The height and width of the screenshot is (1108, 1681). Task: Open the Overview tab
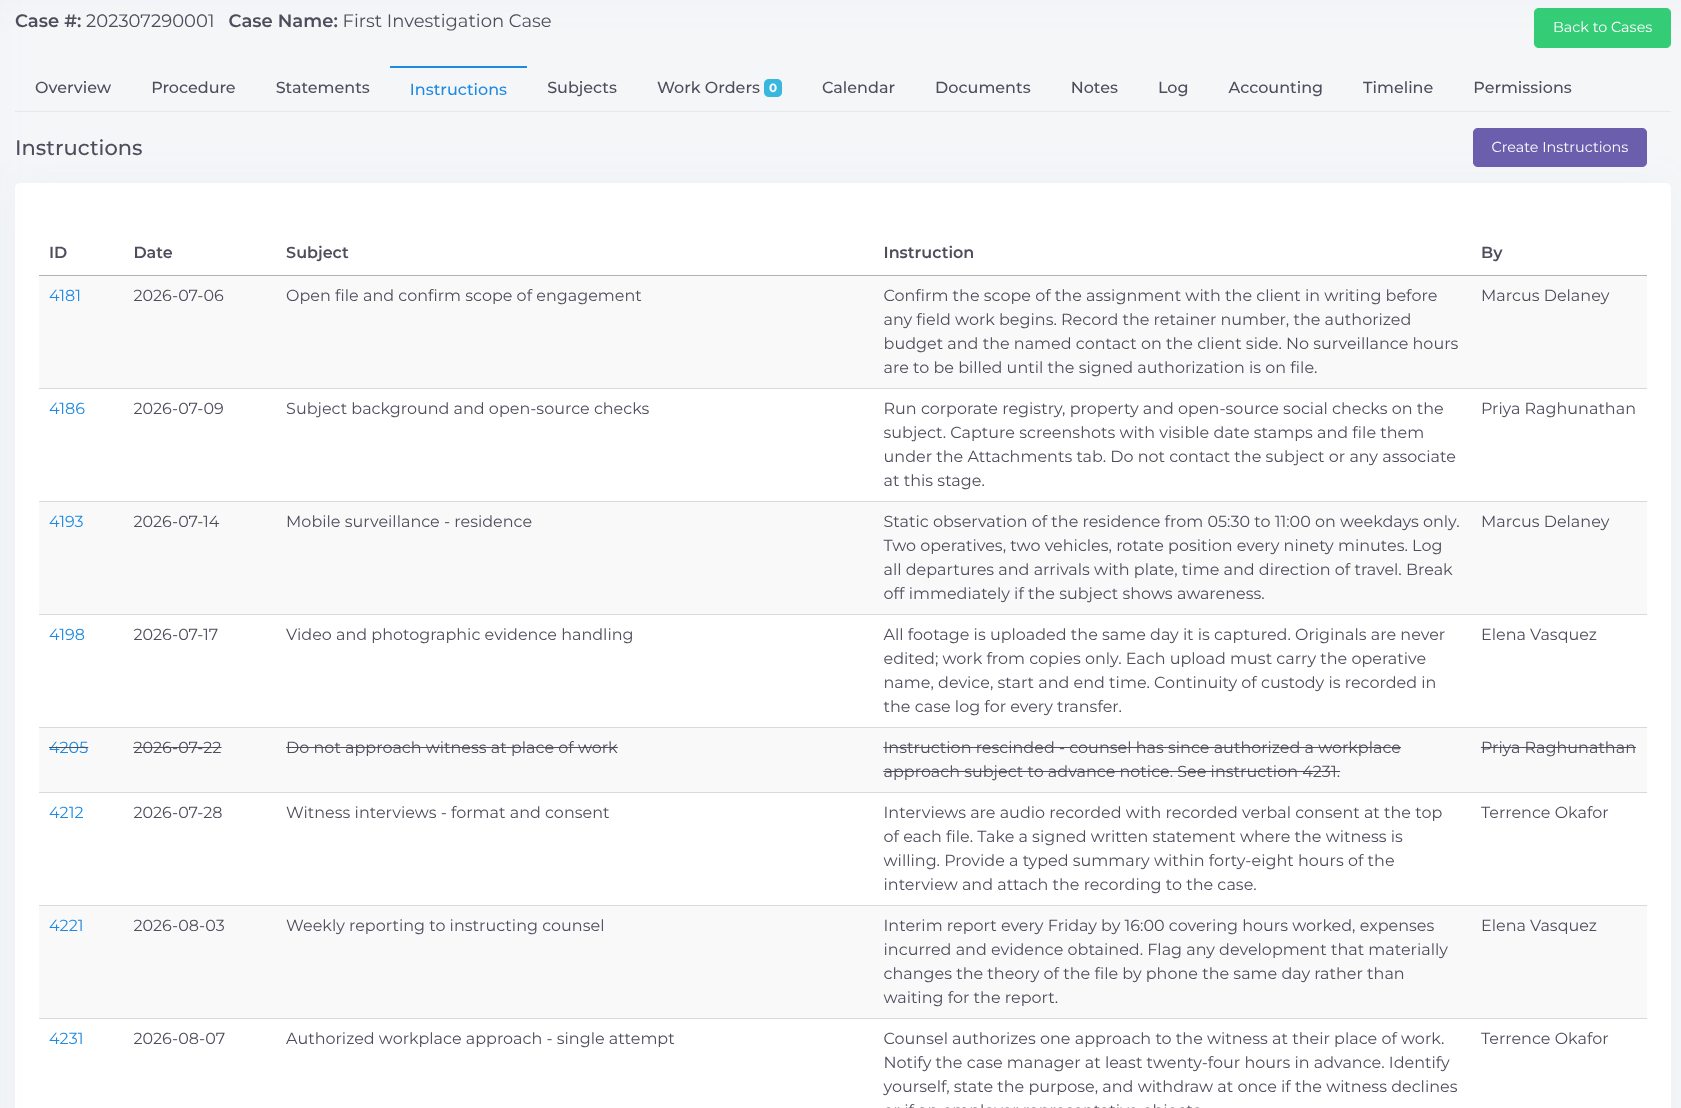[x=73, y=88]
